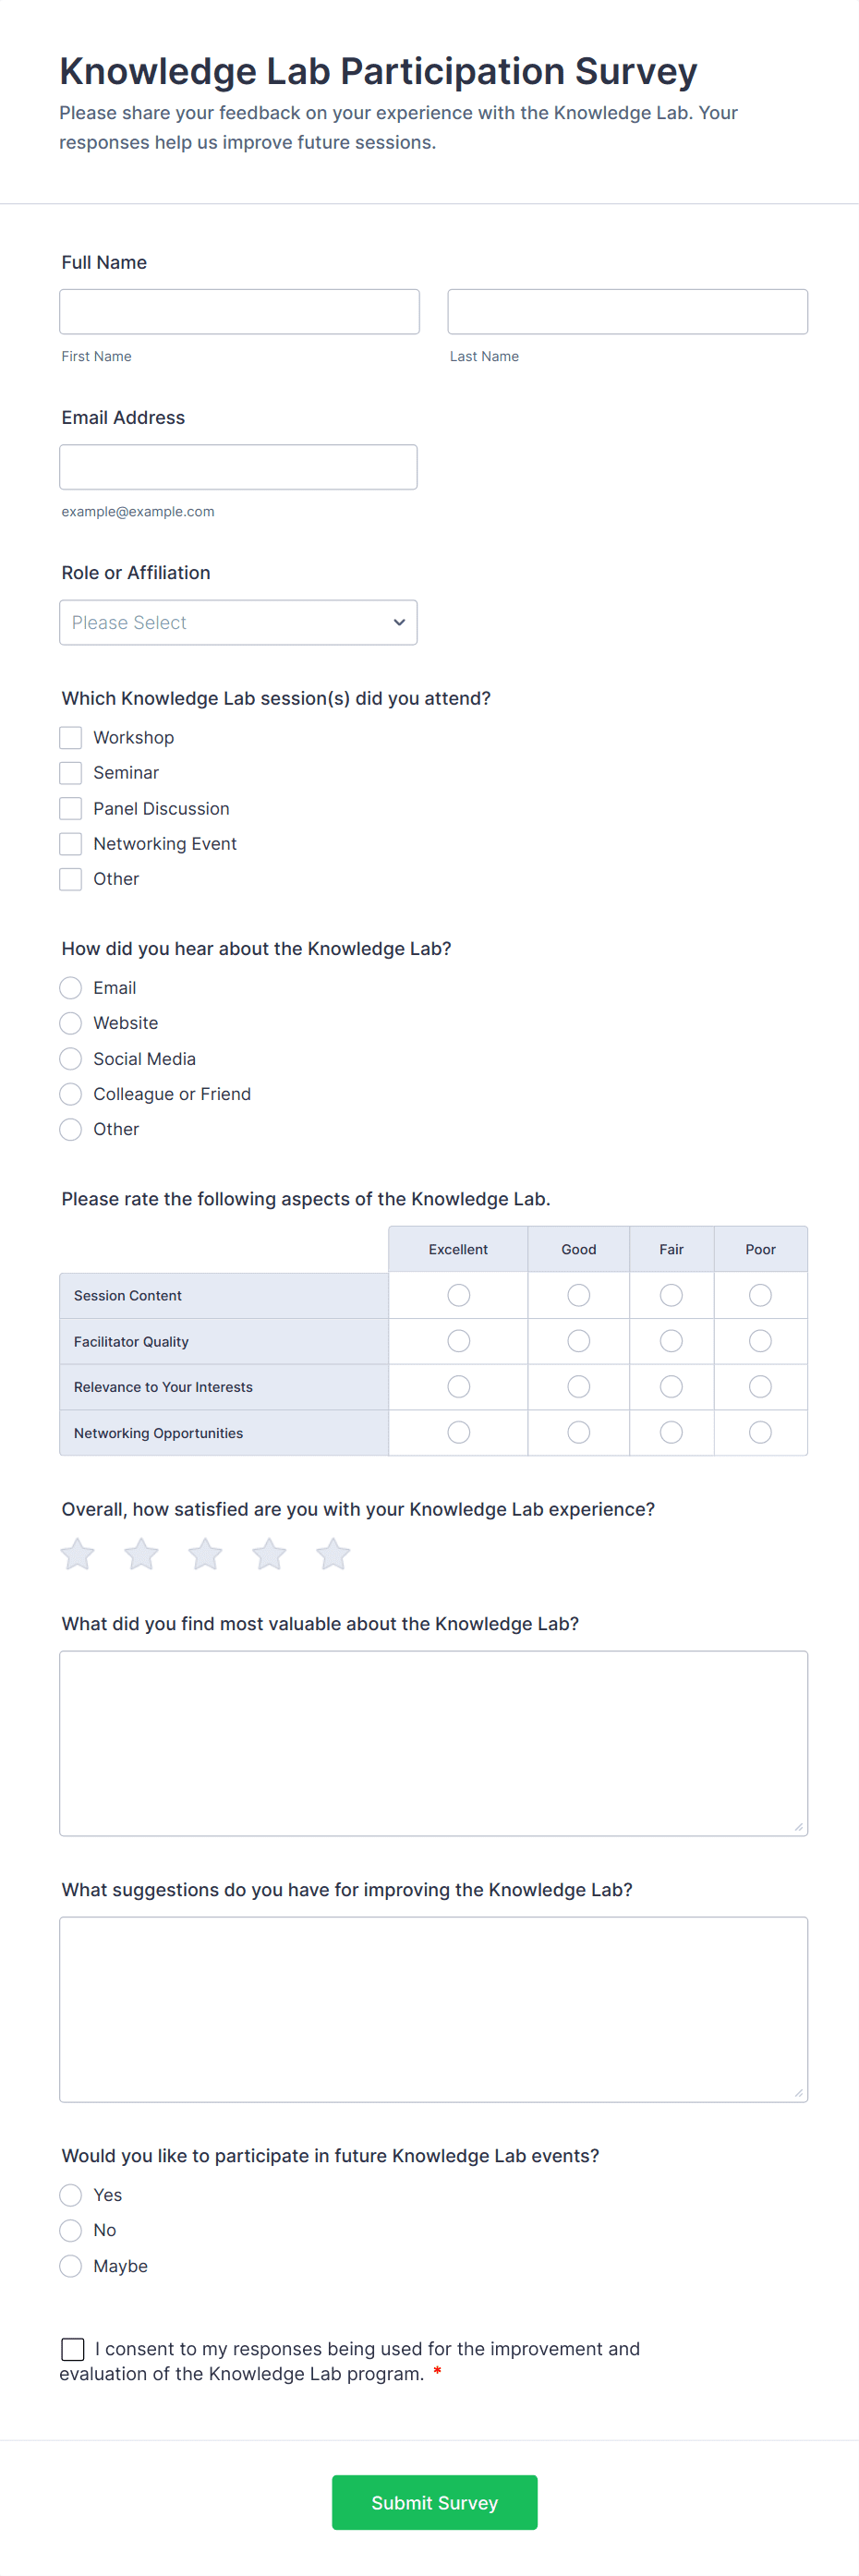The width and height of the screenshot is (859, 2576).
Task: Click the suggestions for improvement text area
Action: click(433, 2008)
